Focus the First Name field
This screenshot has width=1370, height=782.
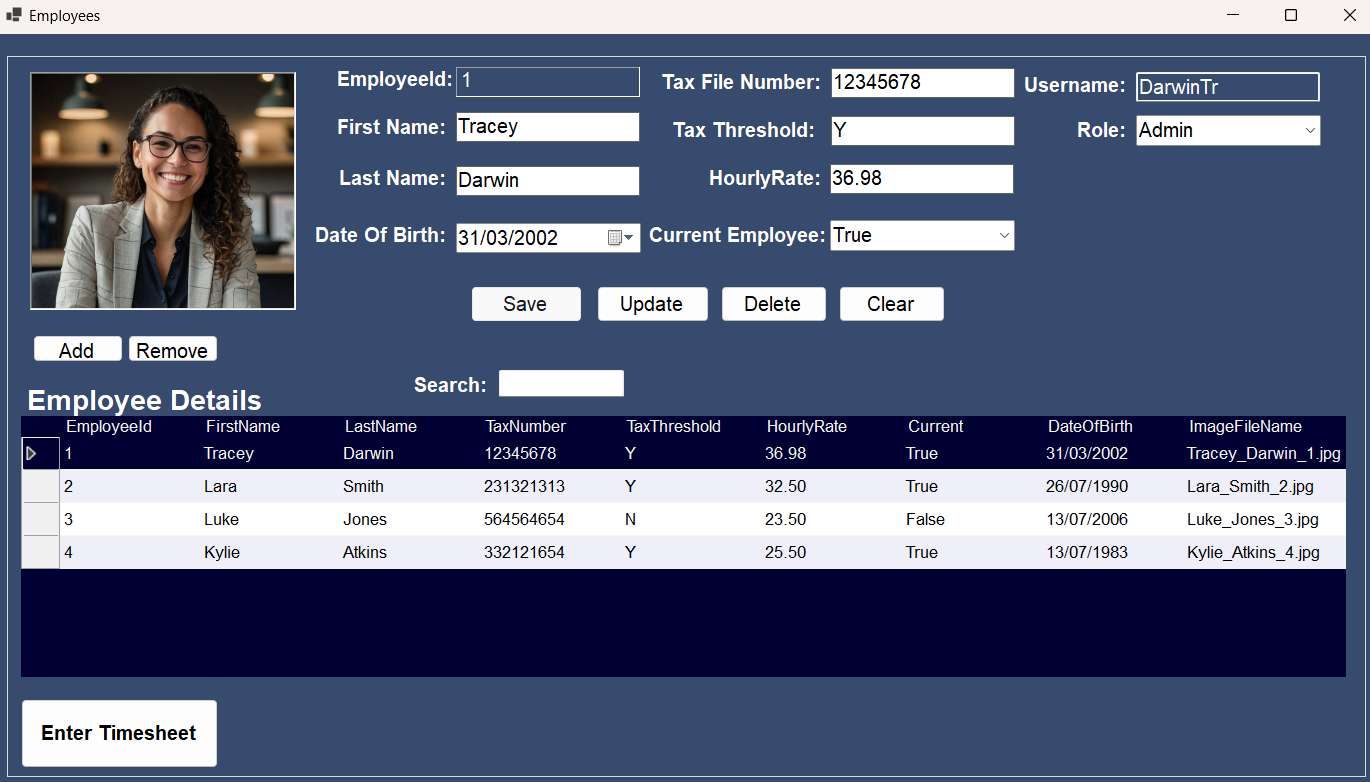tap(547, 127)
